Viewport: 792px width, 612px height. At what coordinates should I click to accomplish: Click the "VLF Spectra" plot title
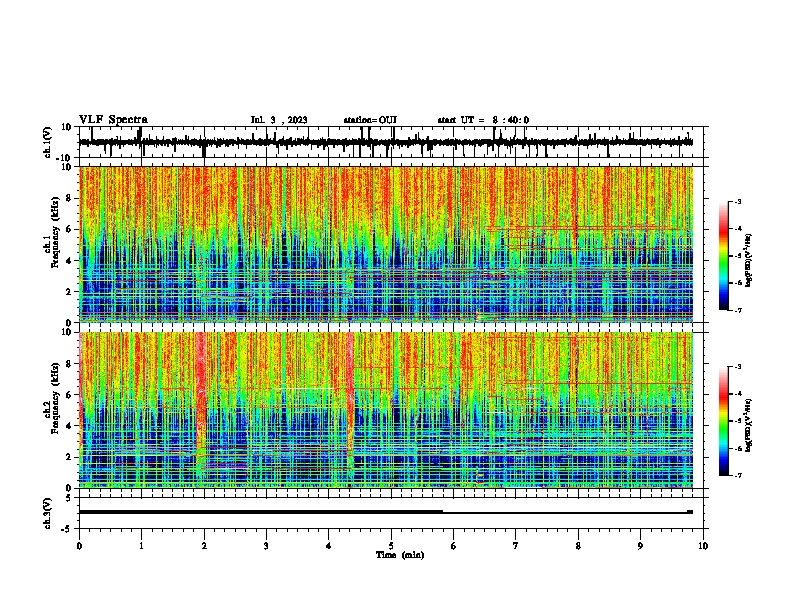tap(113, 120)
